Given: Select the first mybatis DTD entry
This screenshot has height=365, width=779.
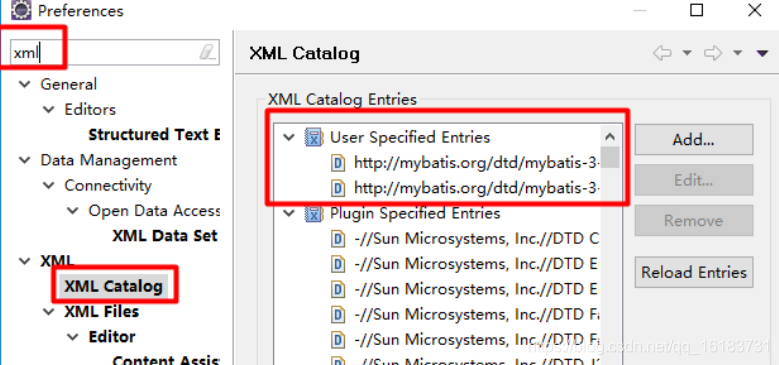Looking at the screenshot, I should pyautogui.click(x=477, y=163).
